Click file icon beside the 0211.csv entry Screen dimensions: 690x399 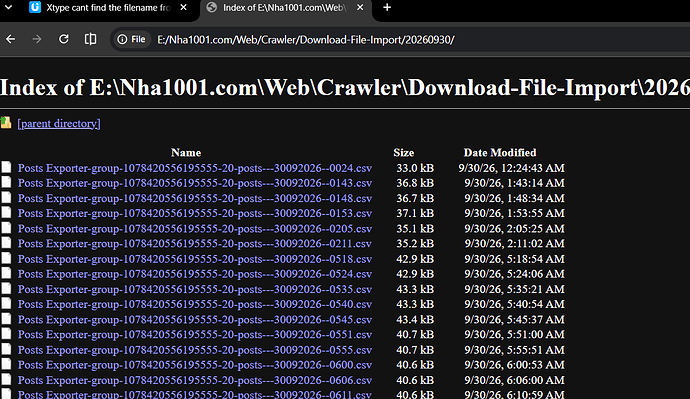pos(6,243)
